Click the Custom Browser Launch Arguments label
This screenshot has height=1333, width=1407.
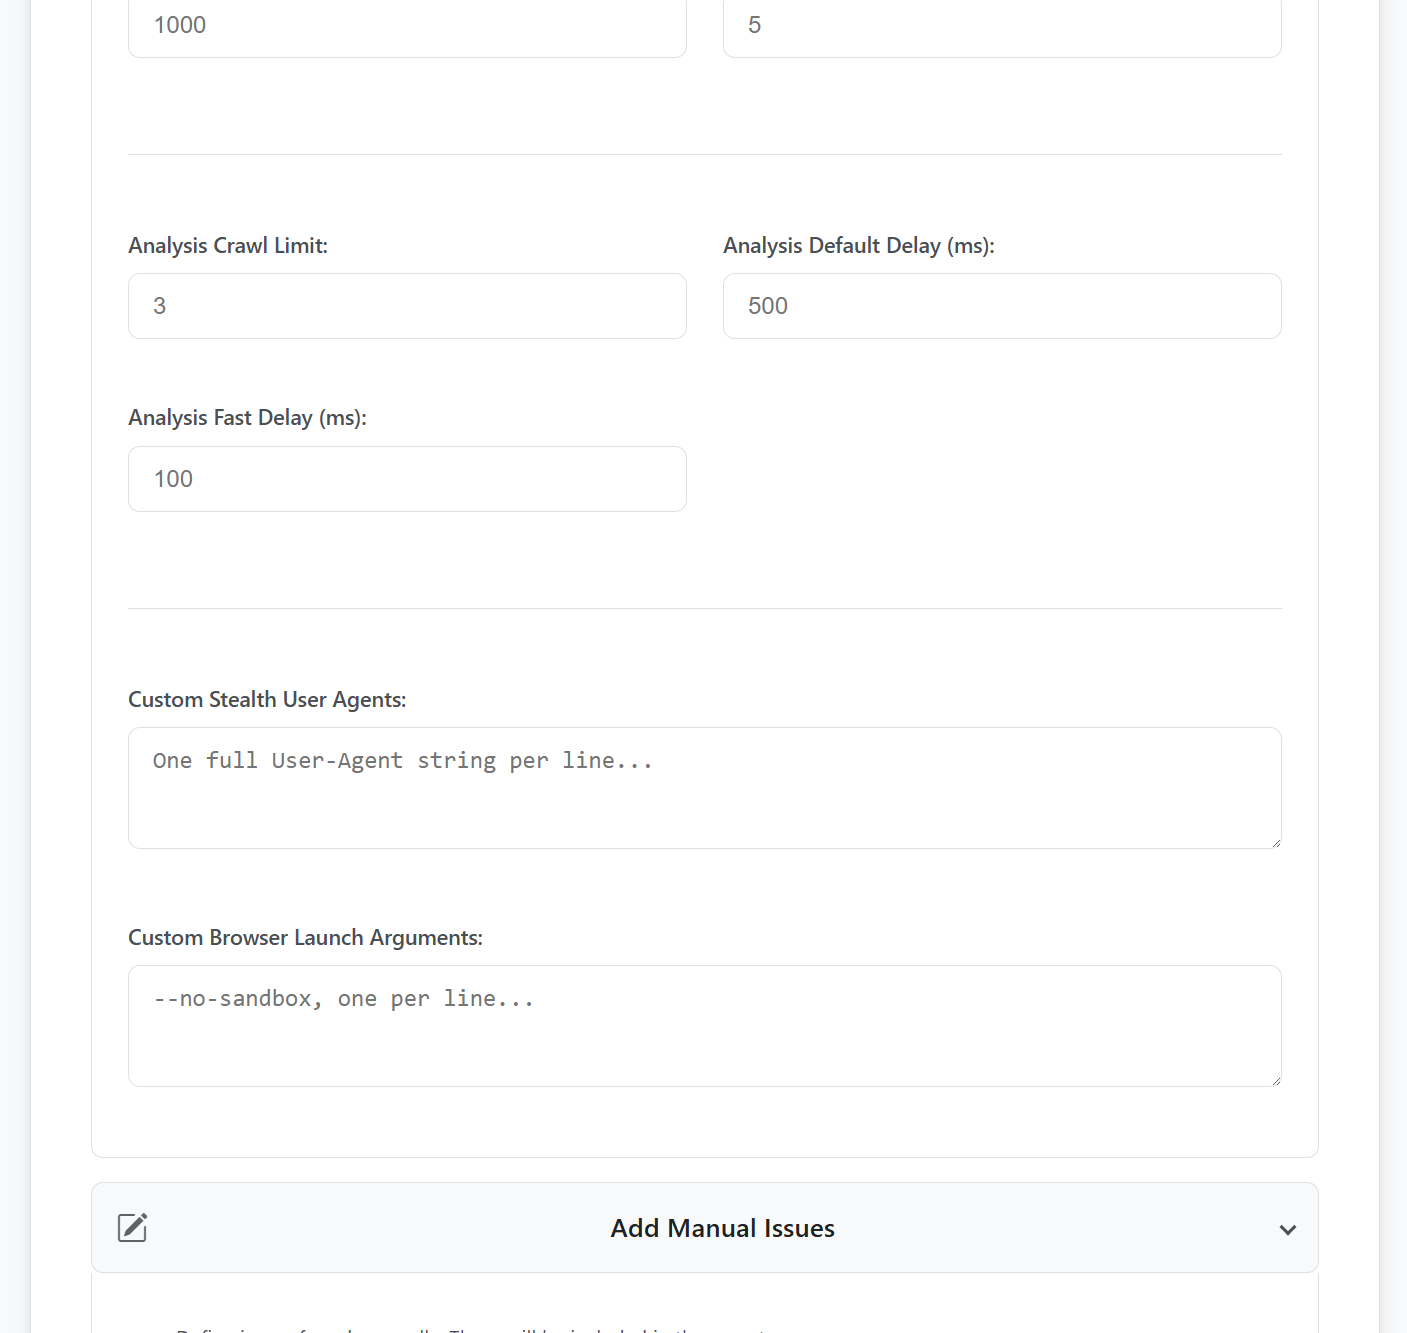click(305, 938)
